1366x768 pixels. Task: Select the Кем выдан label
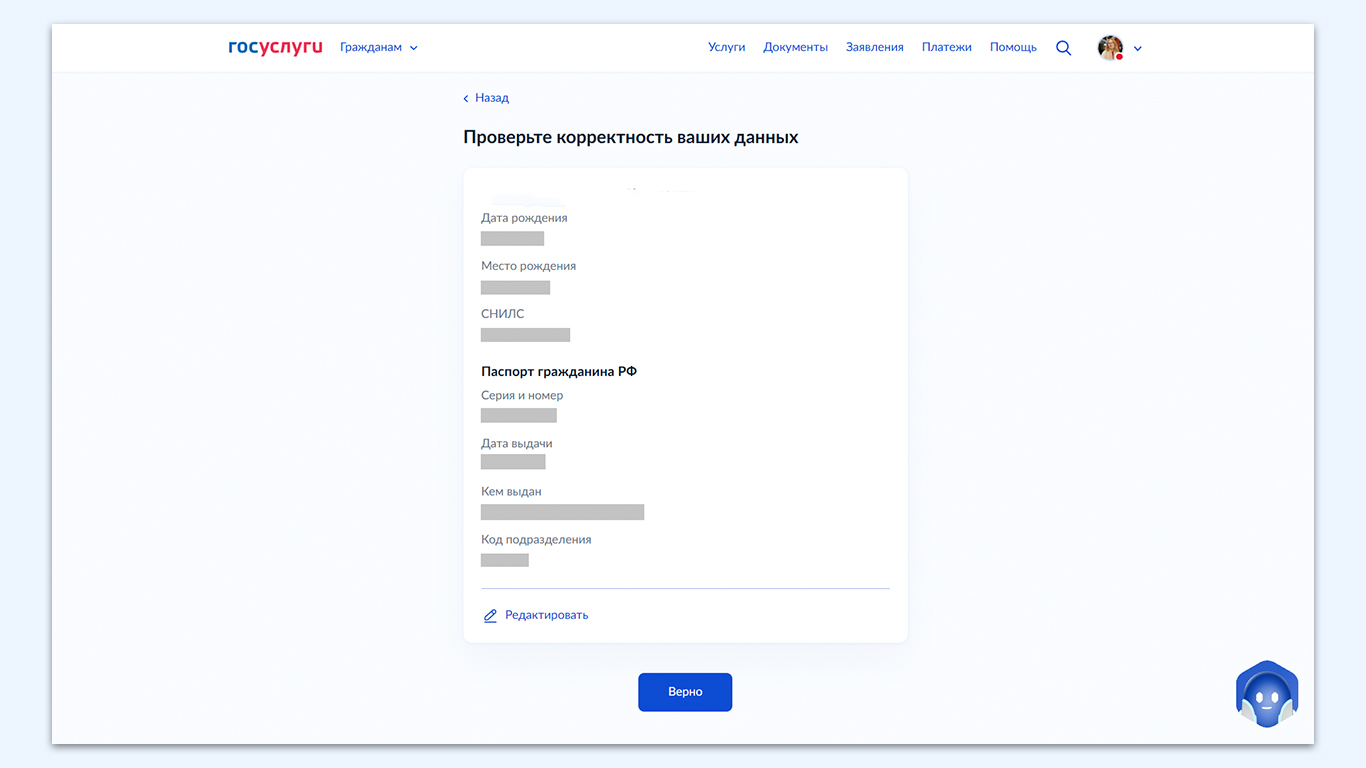(511, 491)
